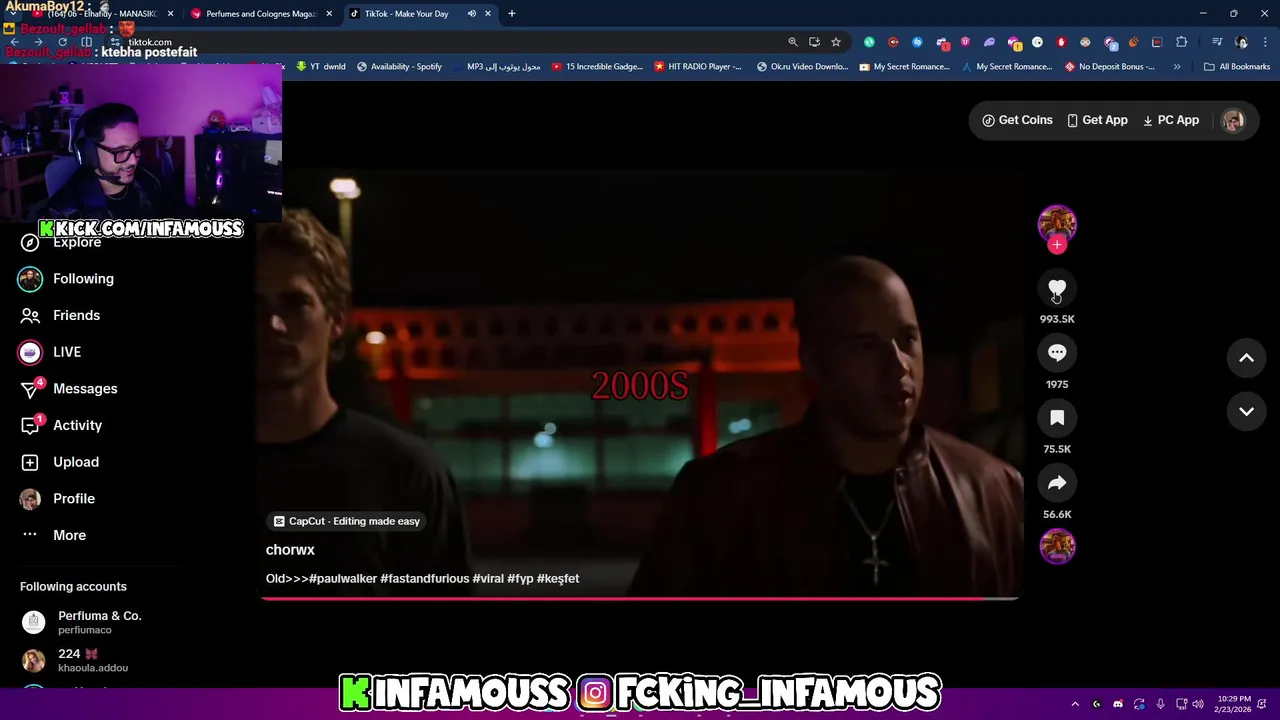
Task: Open microphone tray icon
Action: [x=1160, y=704]
